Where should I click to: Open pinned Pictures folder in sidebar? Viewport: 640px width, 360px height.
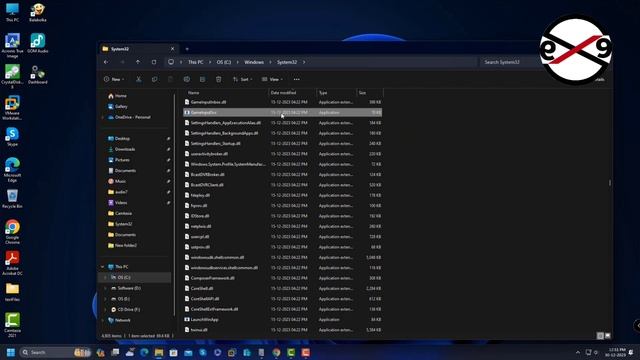tap(119, 160)
